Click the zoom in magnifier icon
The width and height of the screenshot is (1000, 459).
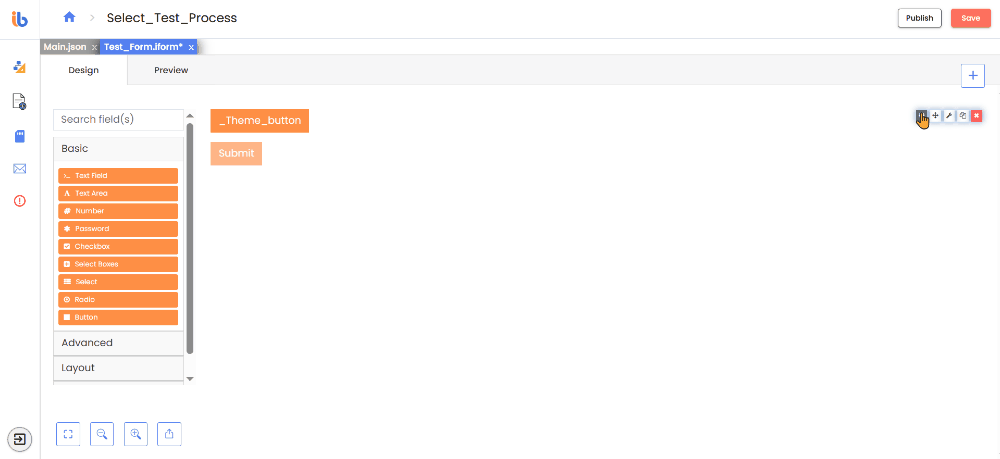click(x=136, y=434)
